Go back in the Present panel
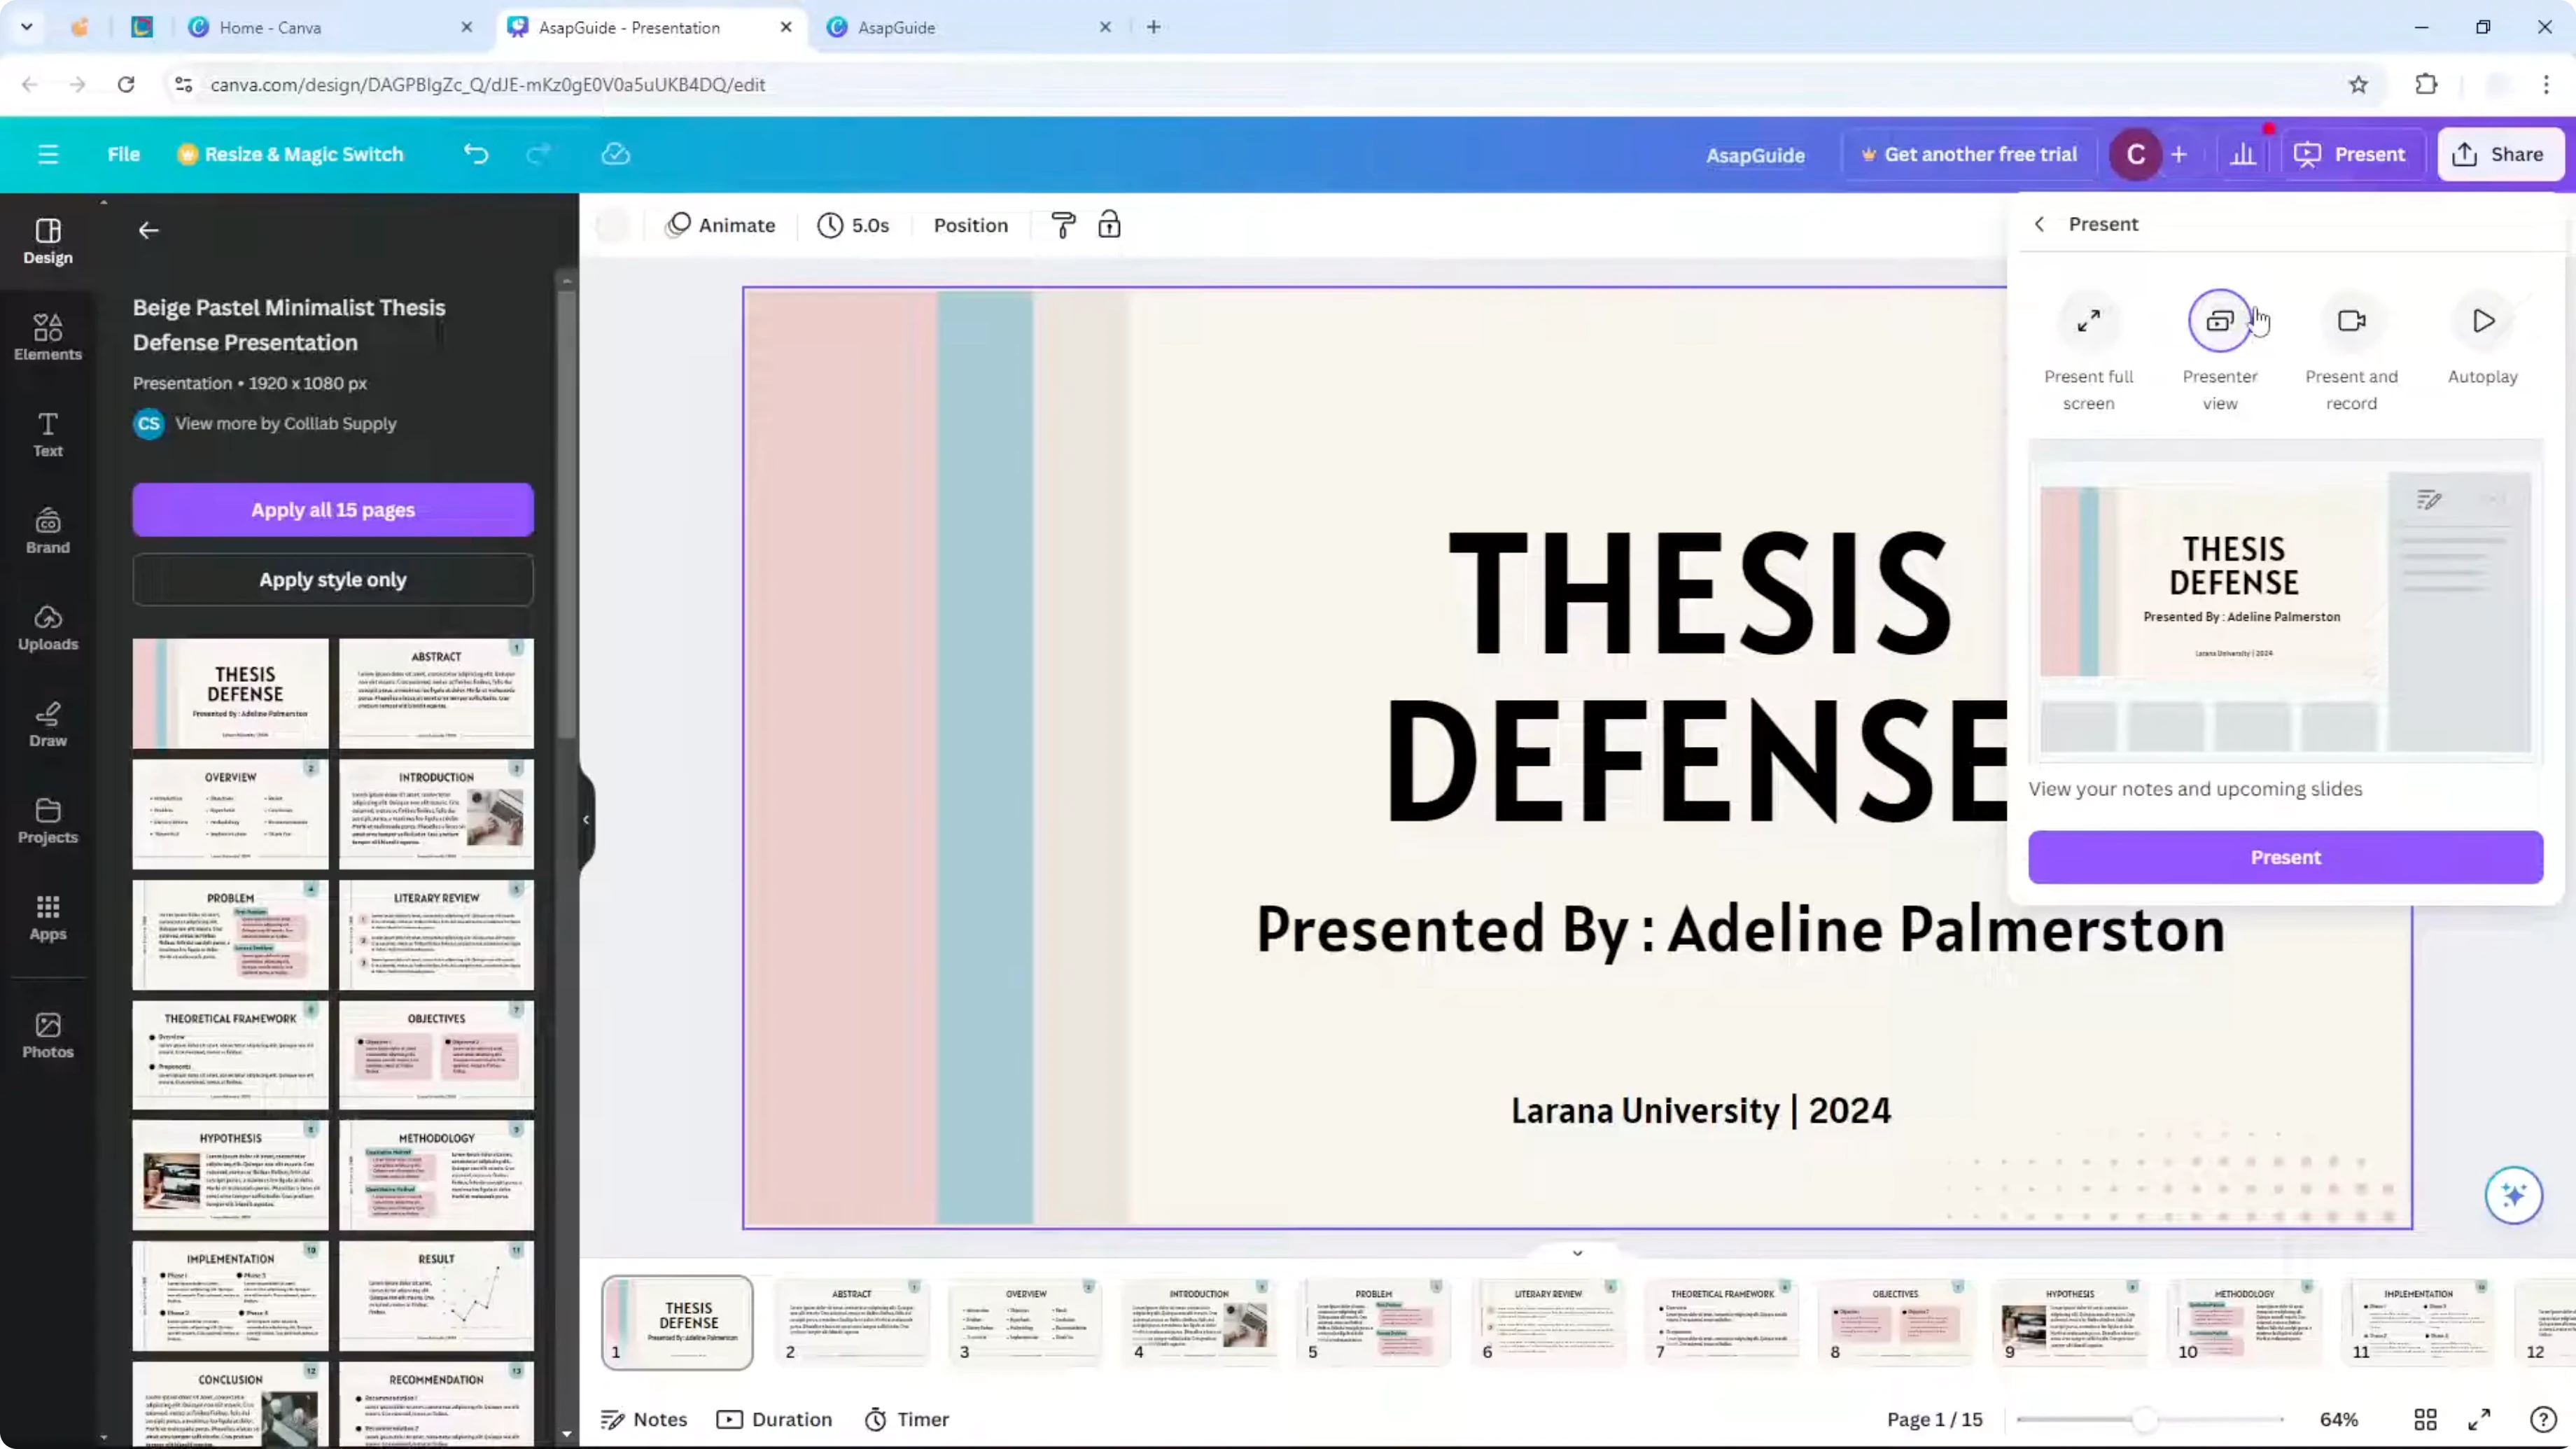The height and width of the screenshot is (1449, 2576). click(x=2039, y=224)
